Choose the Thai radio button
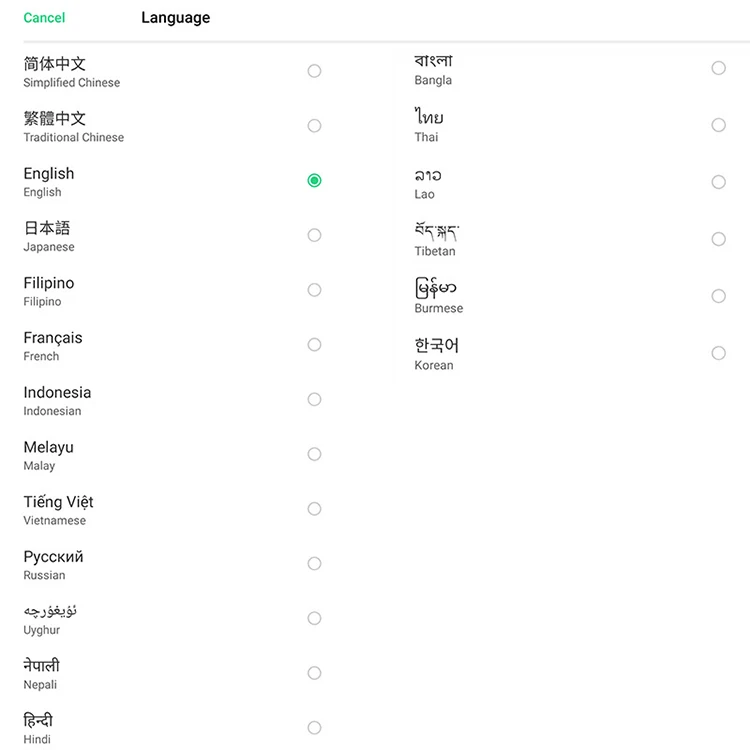 718,125
